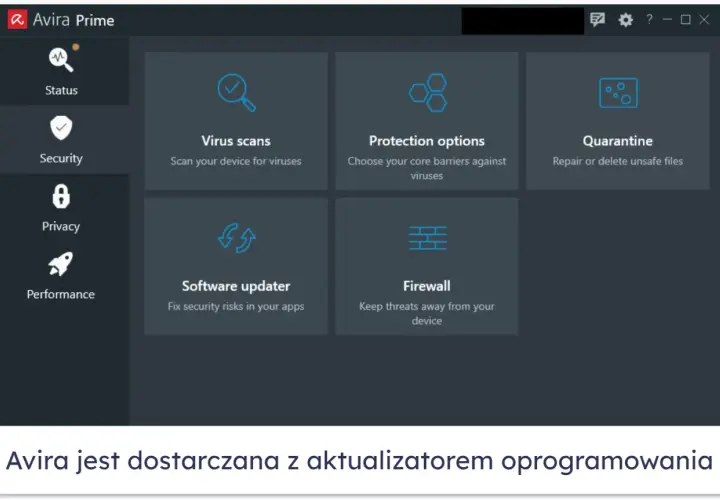Maximize the Avira Prime window
The height and width of the screenshot is (500, 720).
coord(686,19)
